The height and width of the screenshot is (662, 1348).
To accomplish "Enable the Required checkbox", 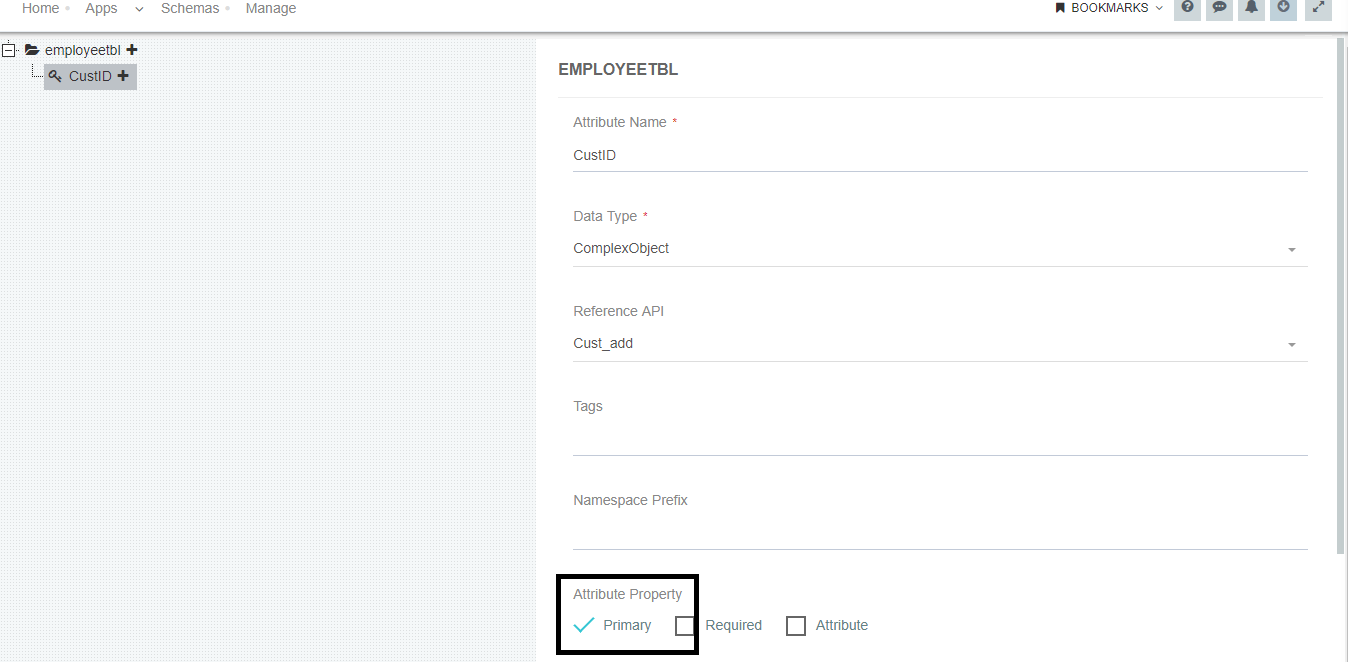I will tap(685, 626).
